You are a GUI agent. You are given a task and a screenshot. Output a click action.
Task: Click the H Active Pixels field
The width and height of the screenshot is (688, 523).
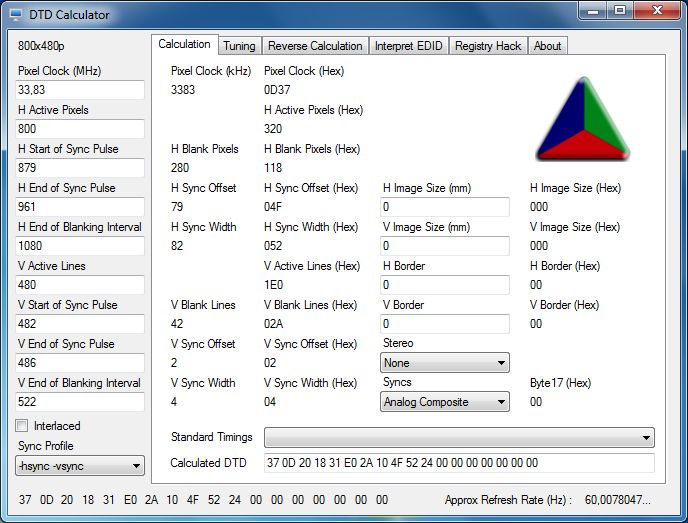click(x=80, y=129)
